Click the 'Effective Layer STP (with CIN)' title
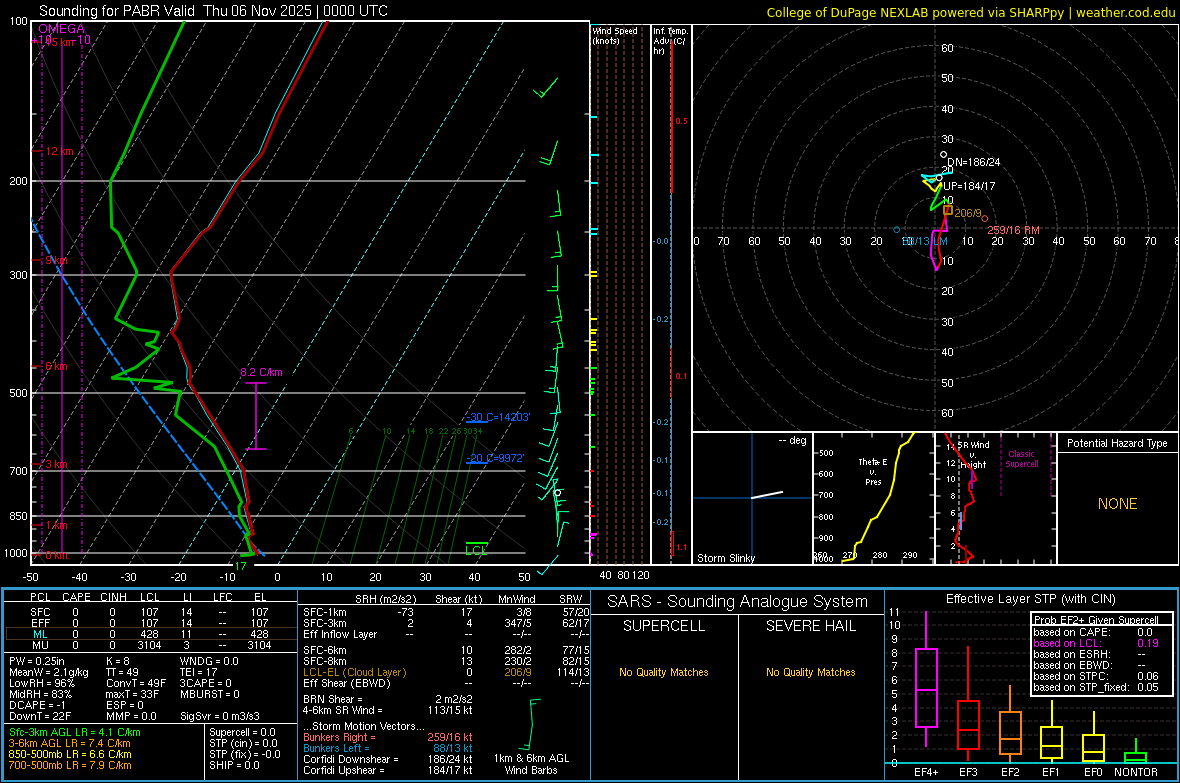 coord(1030,599)
